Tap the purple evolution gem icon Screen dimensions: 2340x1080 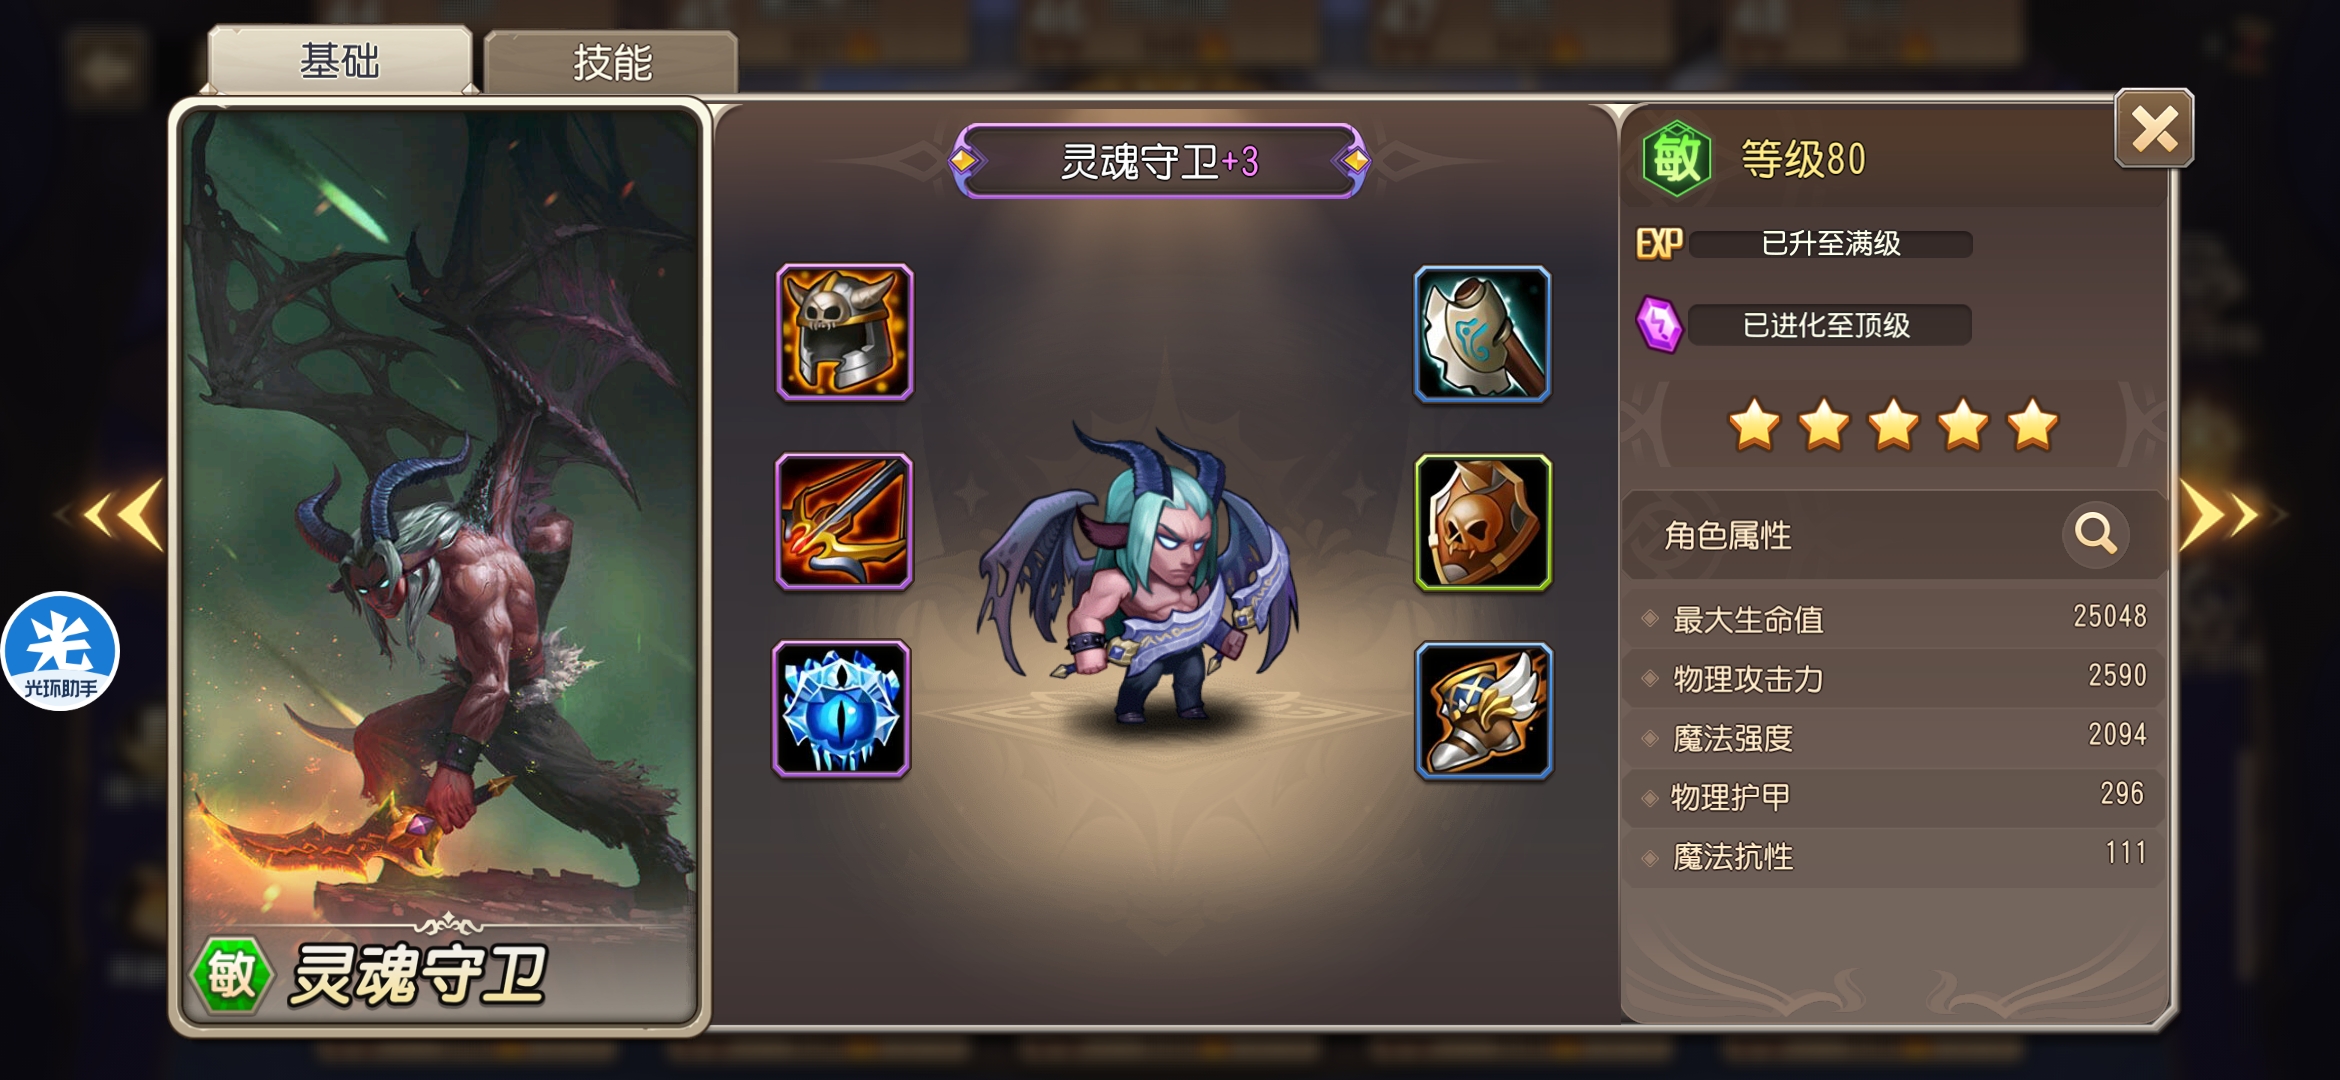click(1660, 325)
